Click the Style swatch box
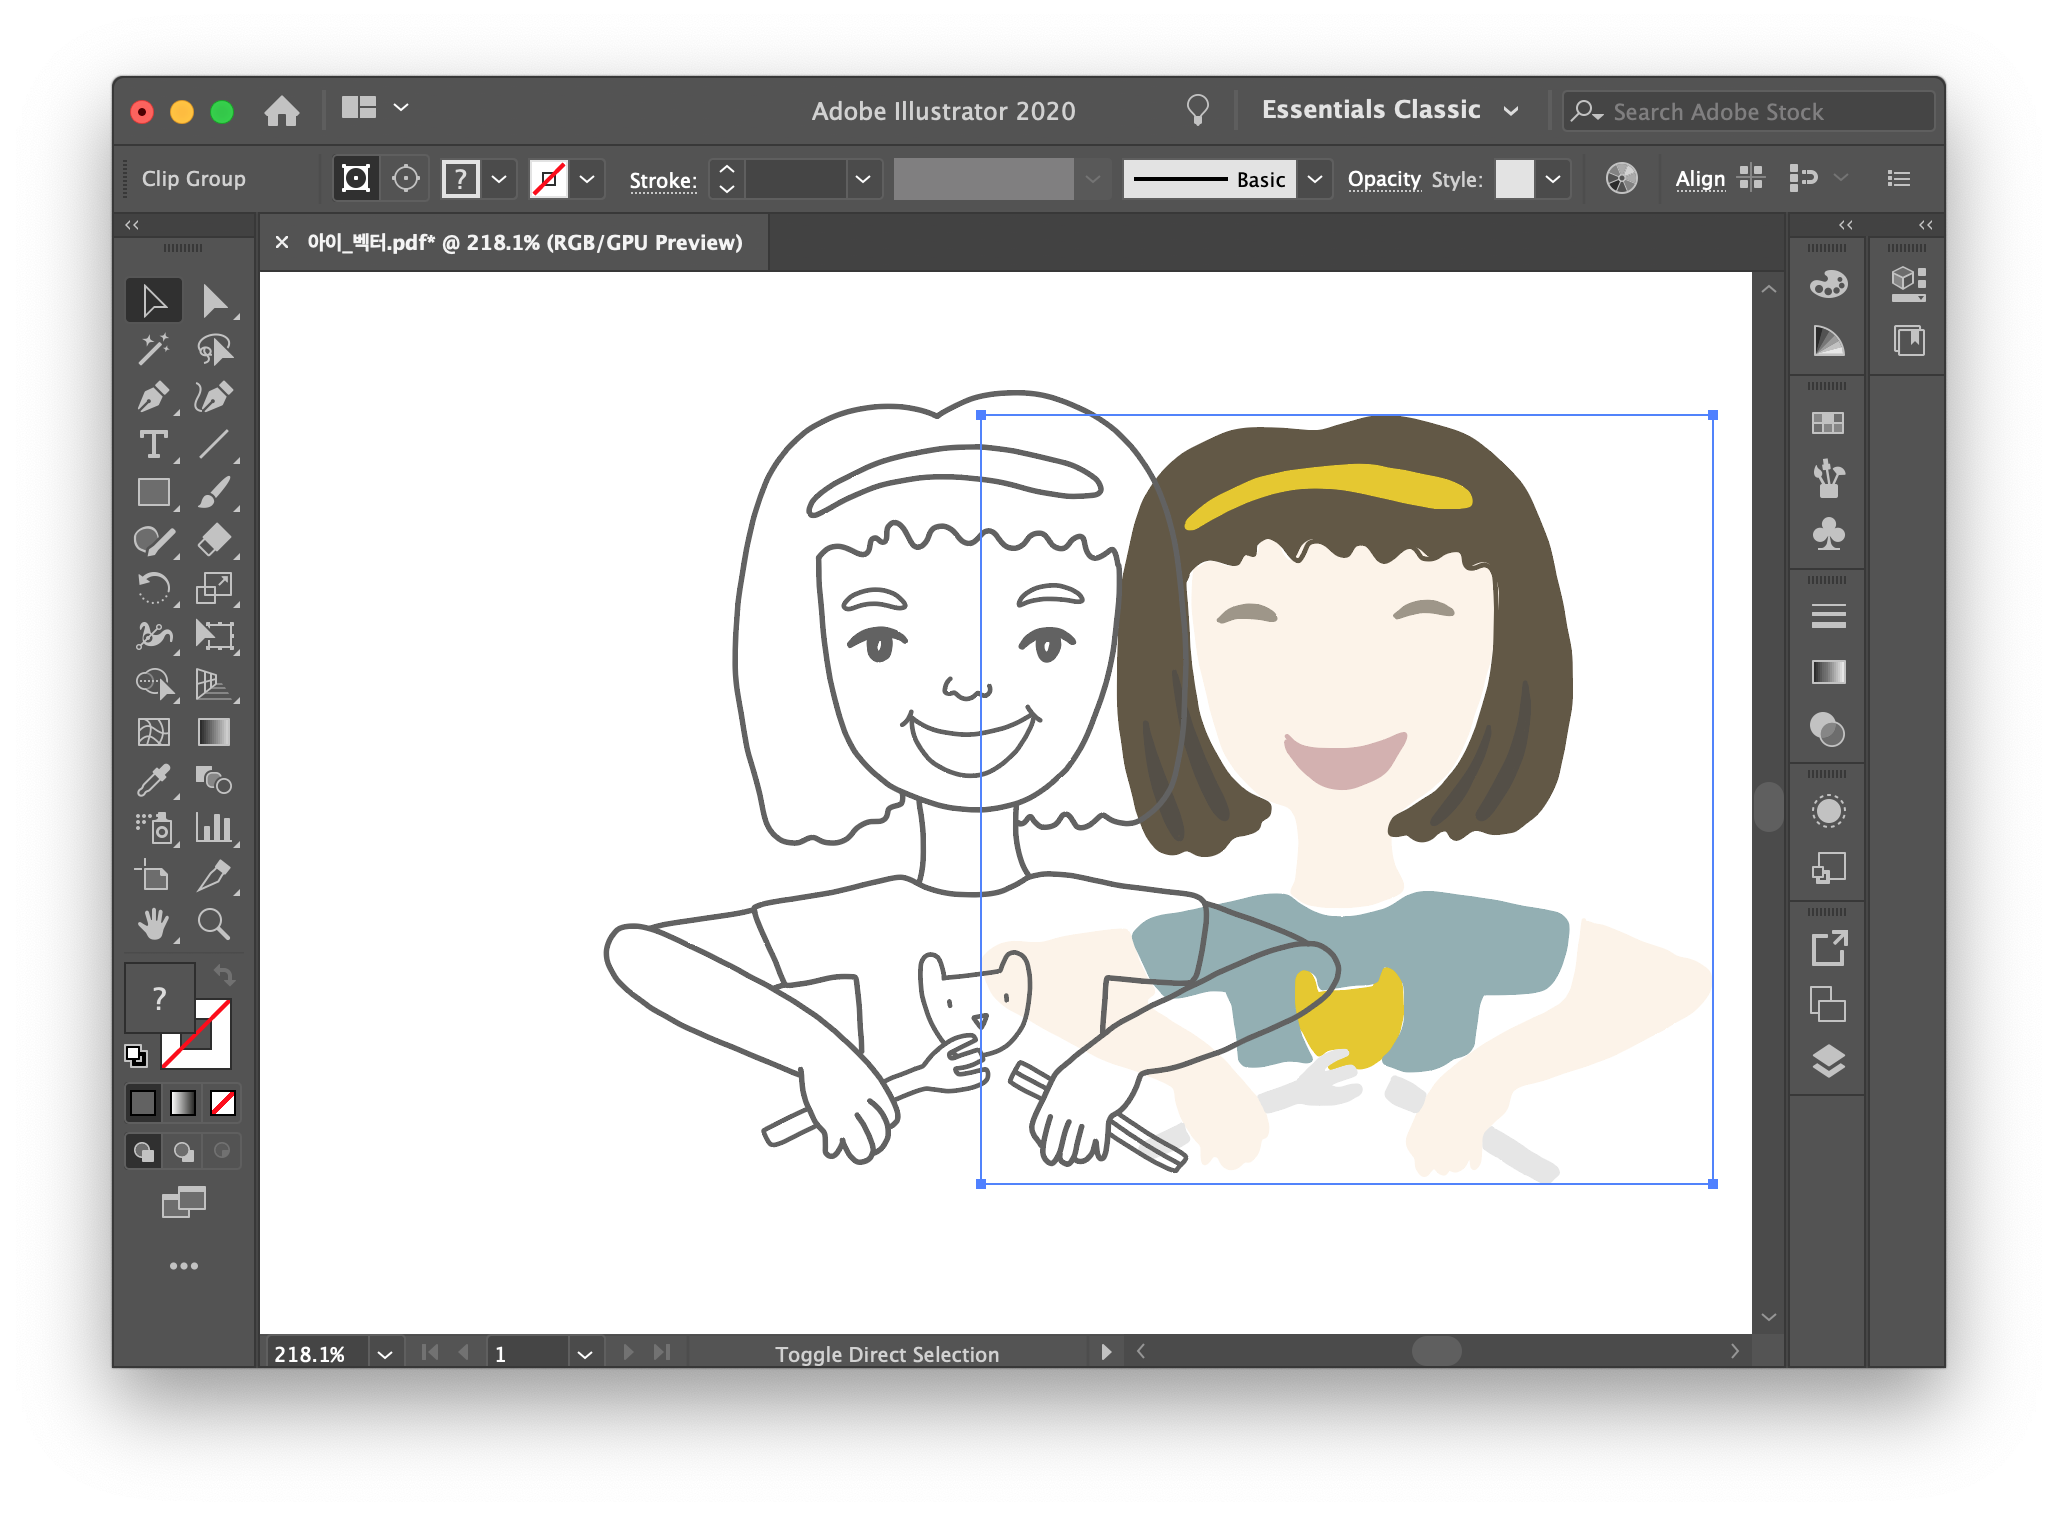 1514,179
